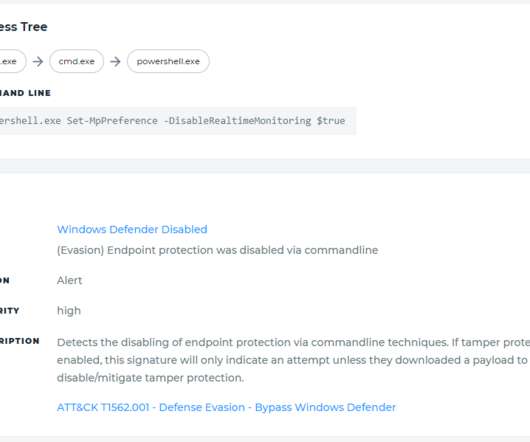Select the powershell.exe process node
The image size is (530, 442).
pos(168,61)
